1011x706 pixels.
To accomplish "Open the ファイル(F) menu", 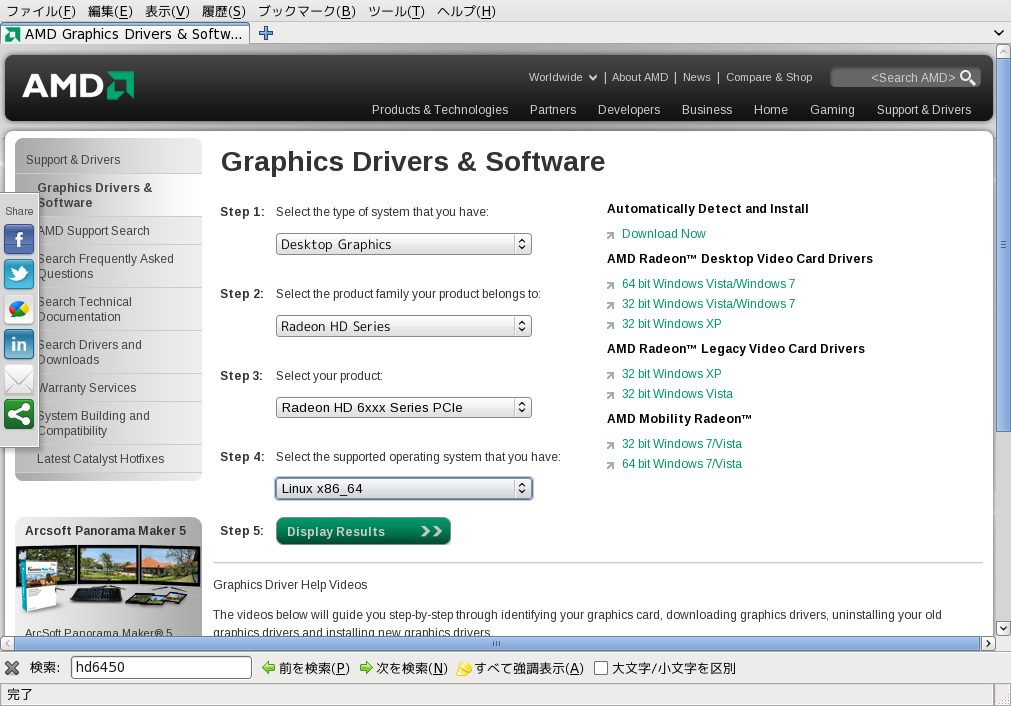I will (x=41, y=11).
